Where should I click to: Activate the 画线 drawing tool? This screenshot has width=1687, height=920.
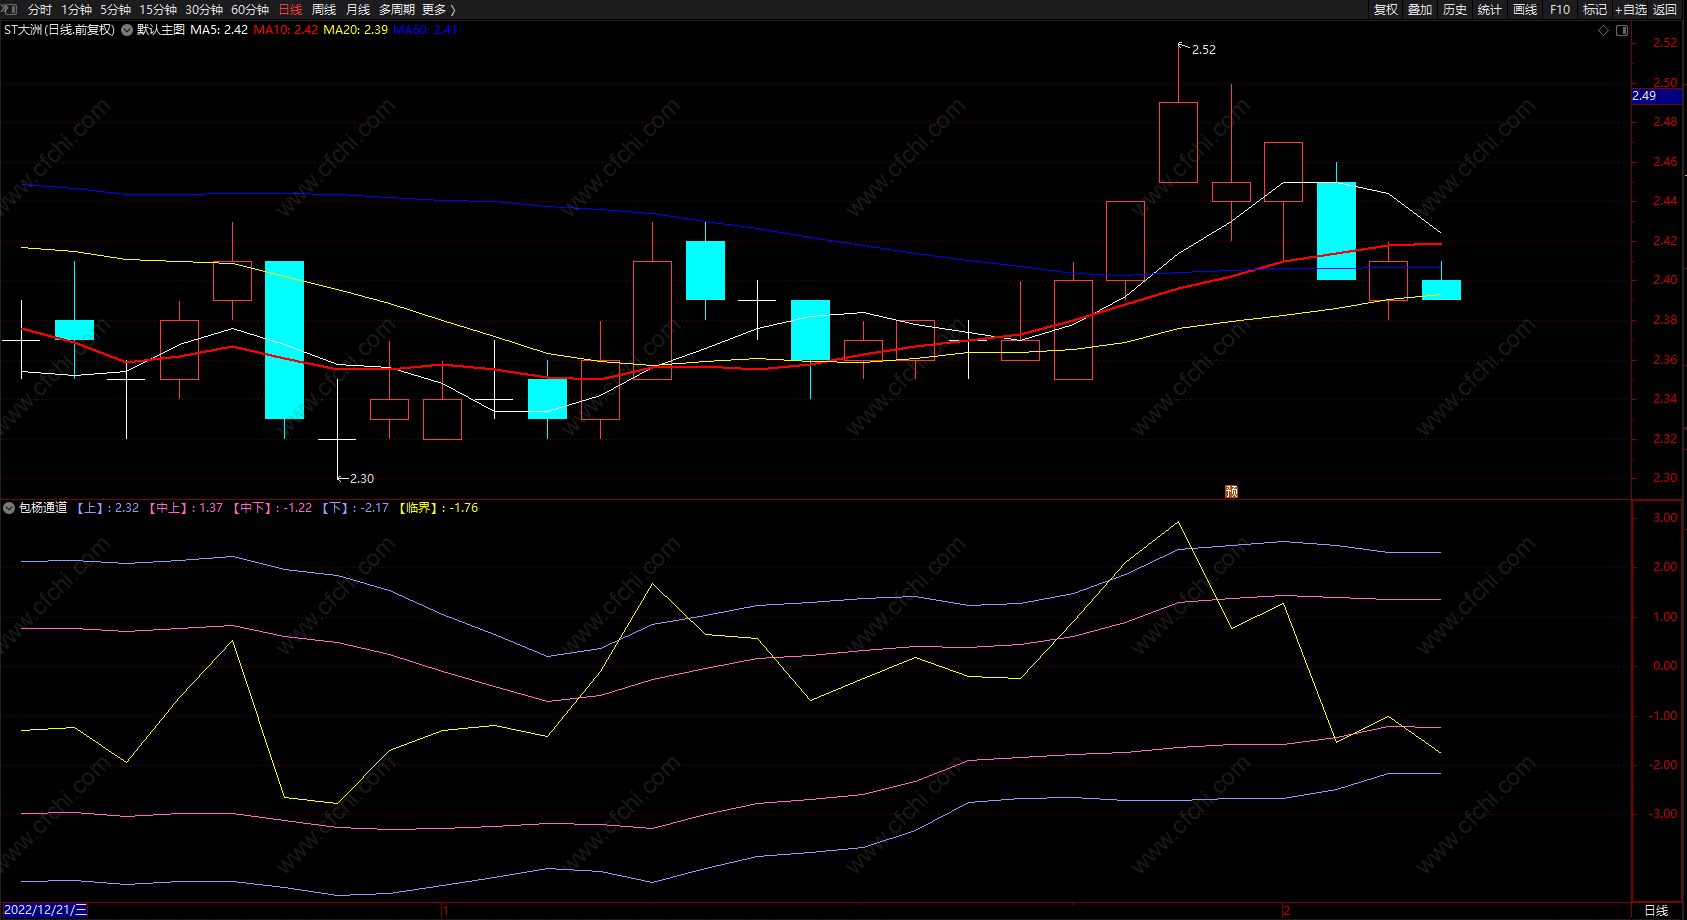pos(1525,9)
